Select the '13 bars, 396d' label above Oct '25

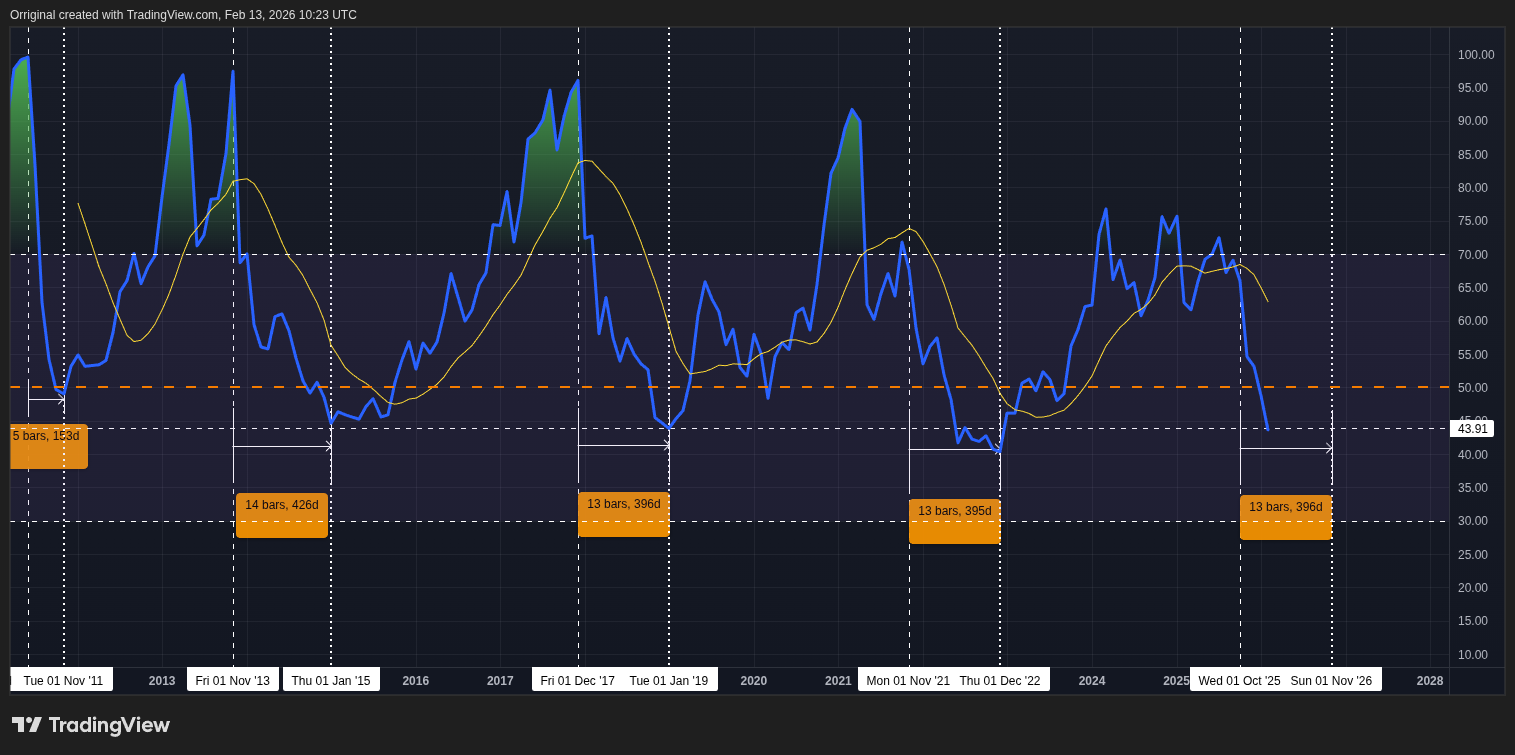tap(1286, 517)
